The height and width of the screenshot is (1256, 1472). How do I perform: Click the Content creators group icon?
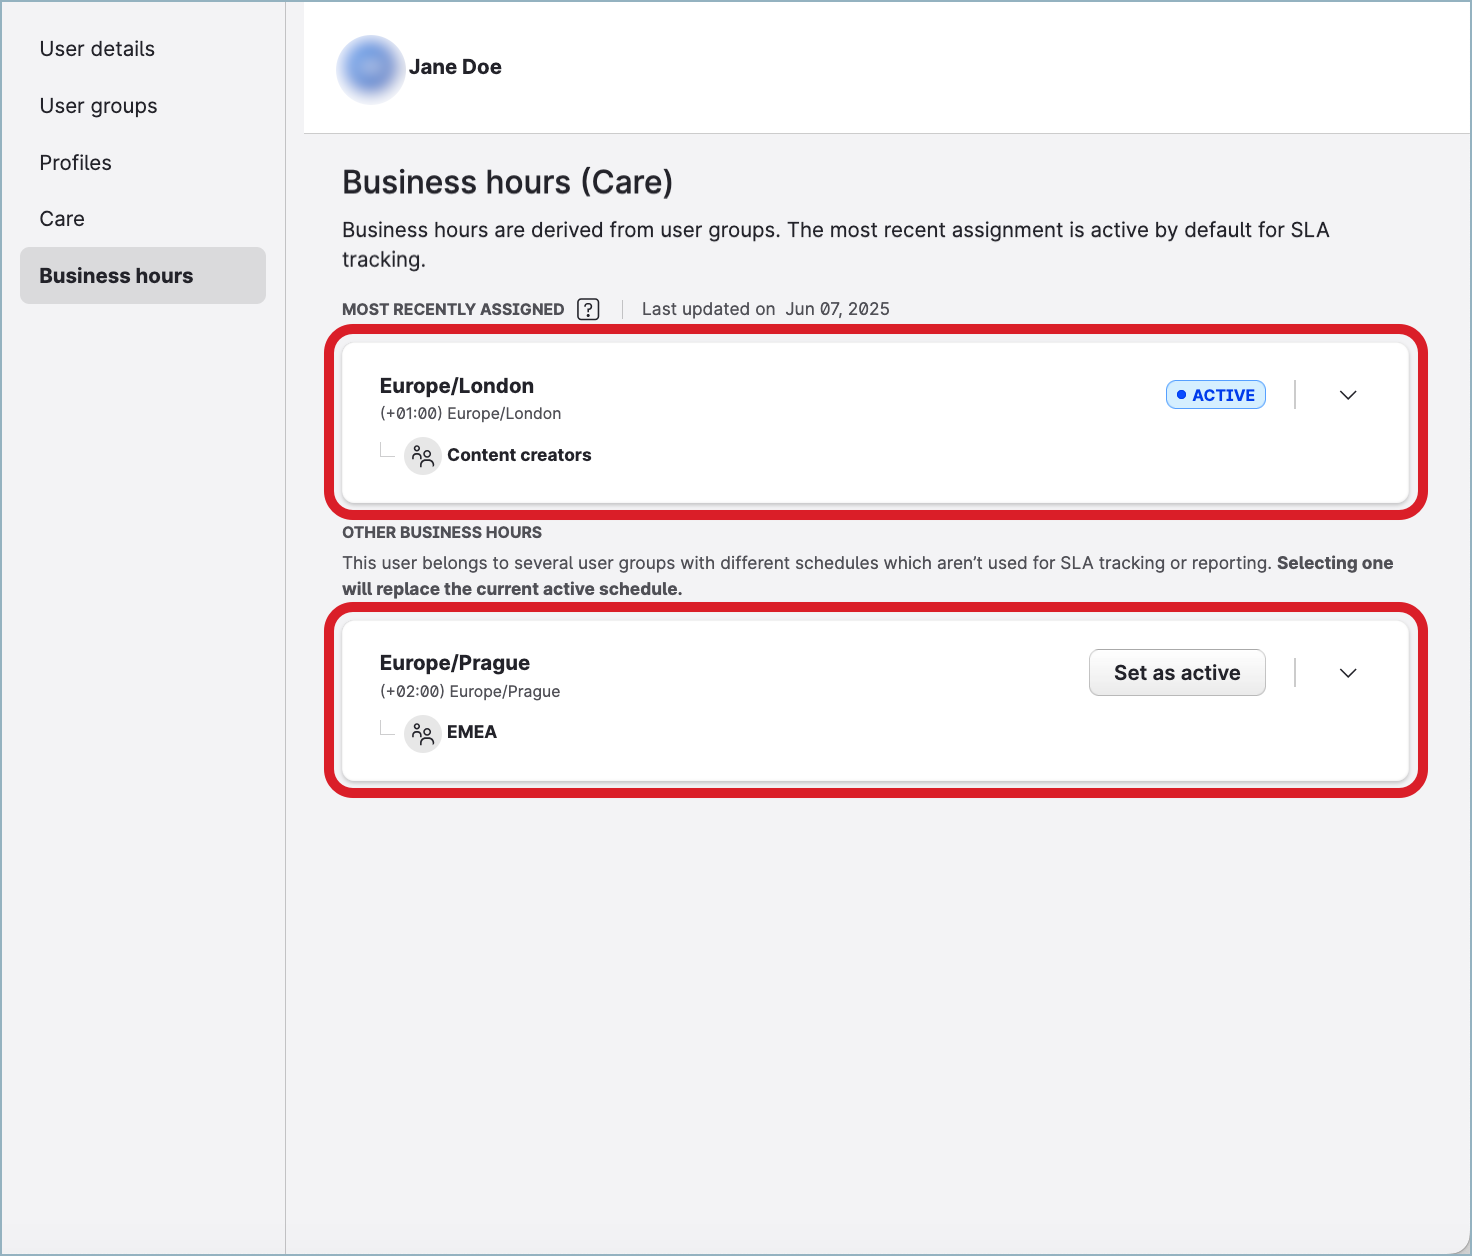click(423, 456)
